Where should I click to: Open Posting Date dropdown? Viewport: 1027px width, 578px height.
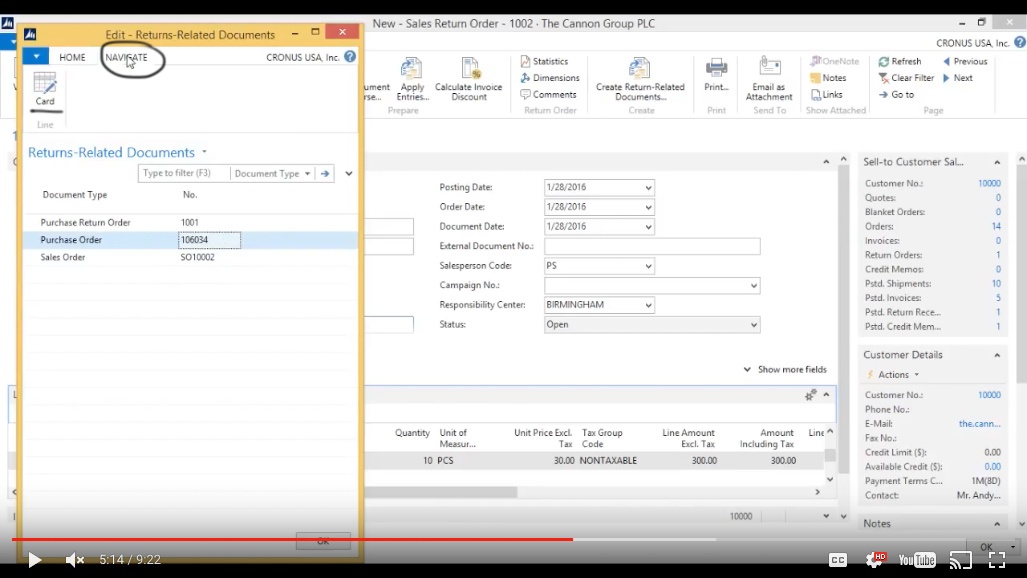click(648, 187)
